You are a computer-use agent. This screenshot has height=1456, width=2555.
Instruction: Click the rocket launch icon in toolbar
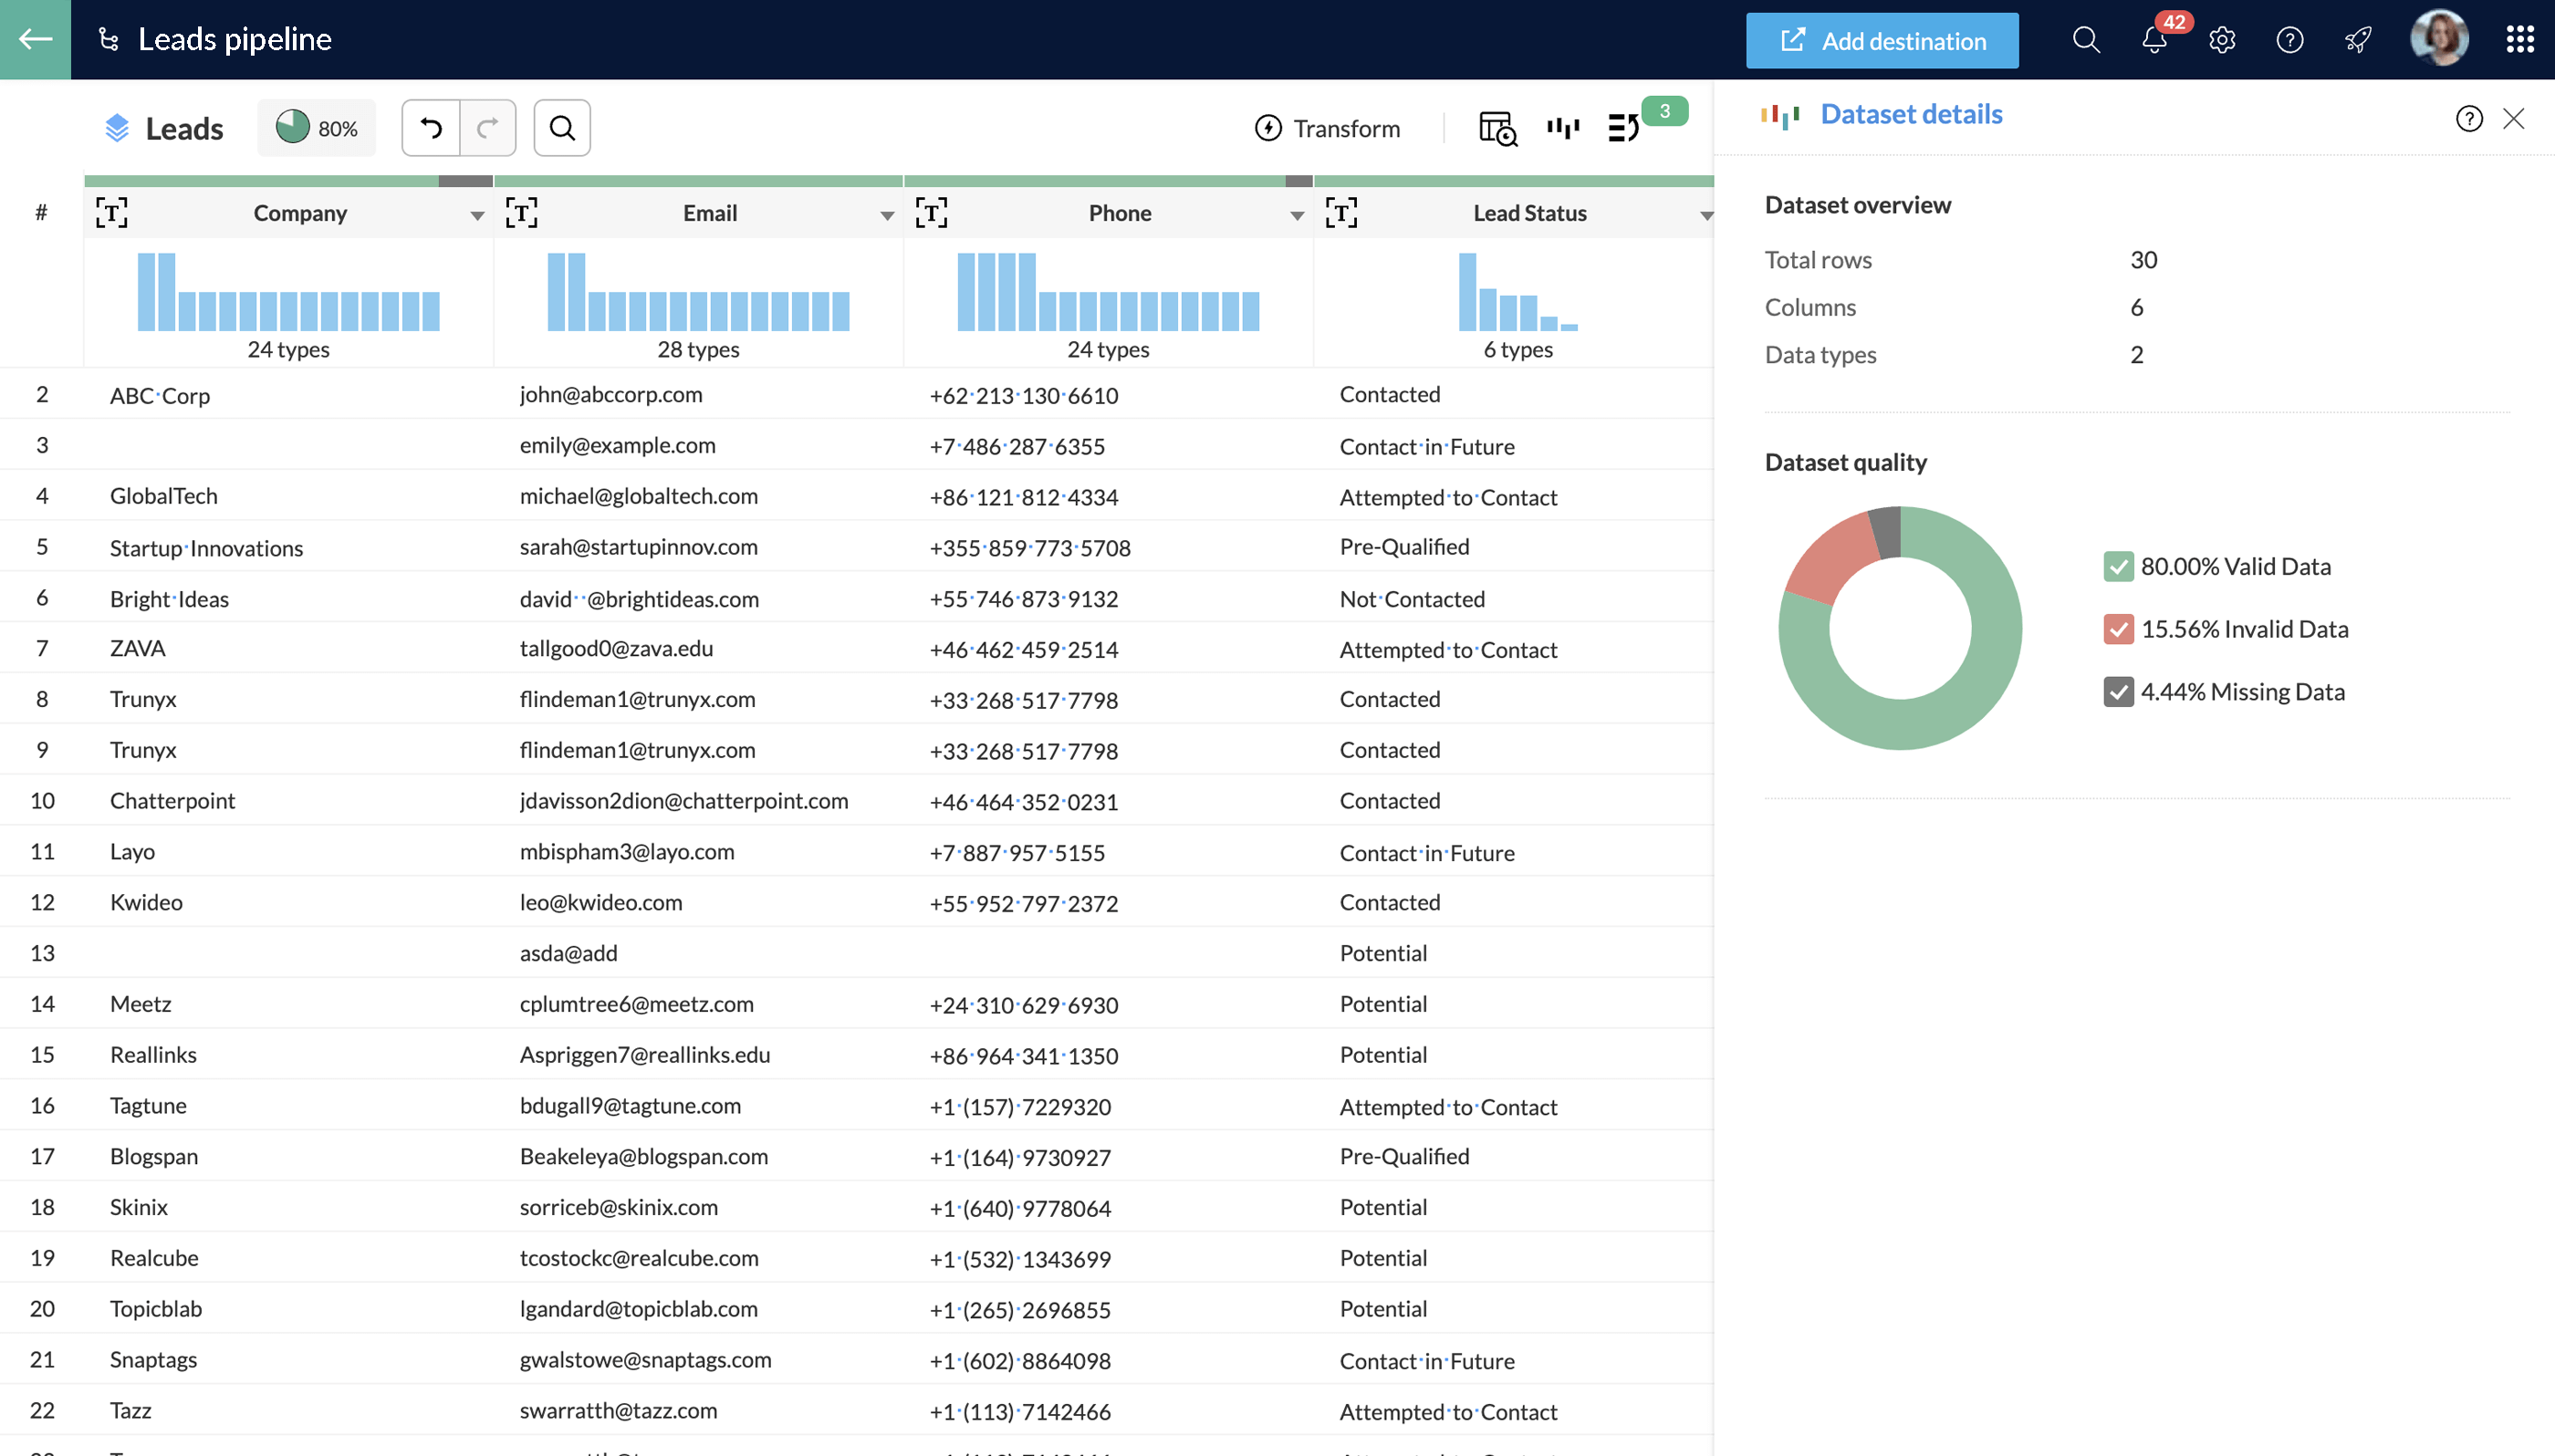(2357, 38)
